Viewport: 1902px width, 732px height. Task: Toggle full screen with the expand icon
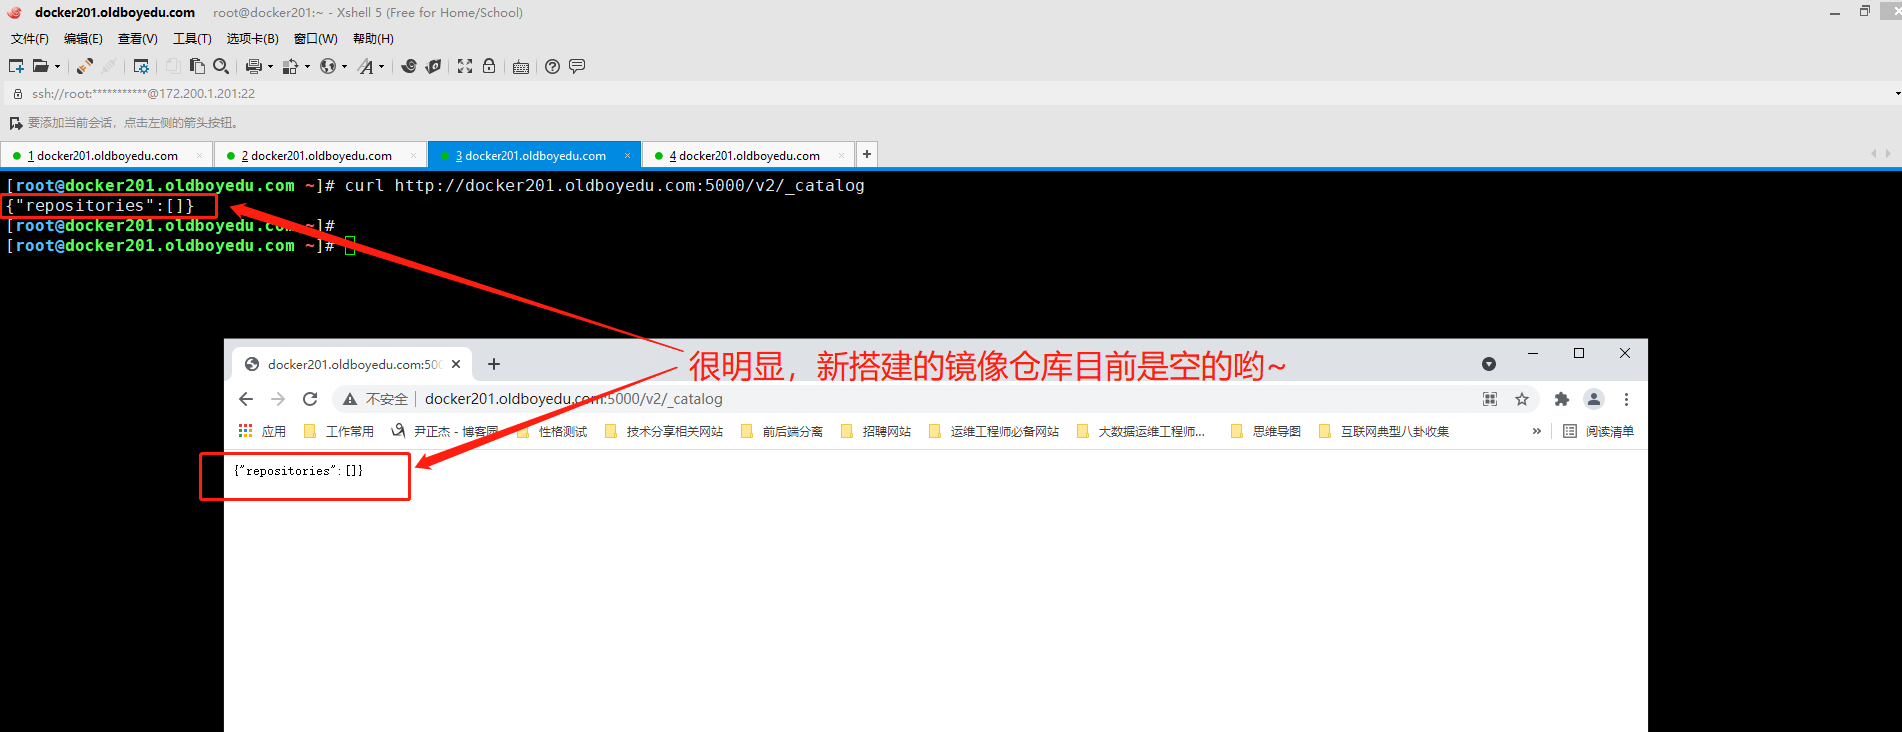(465, 66)
